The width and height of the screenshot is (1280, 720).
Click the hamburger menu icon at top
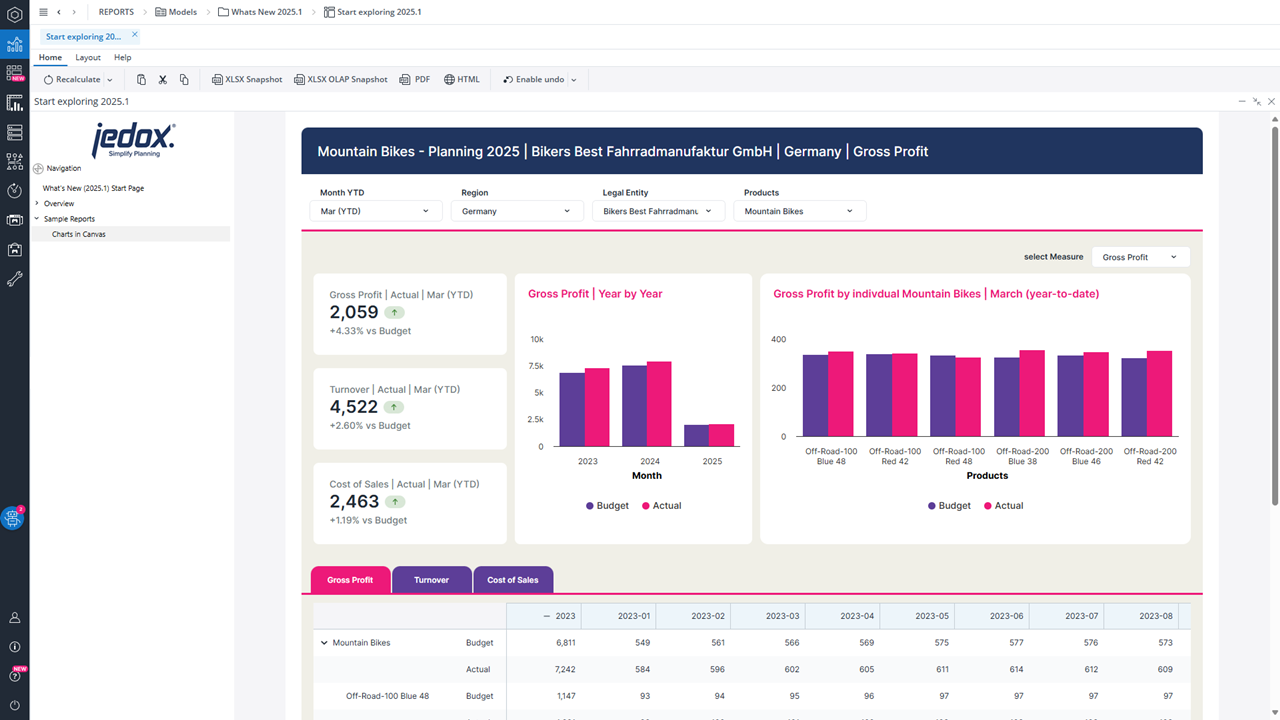click(43, 12)
